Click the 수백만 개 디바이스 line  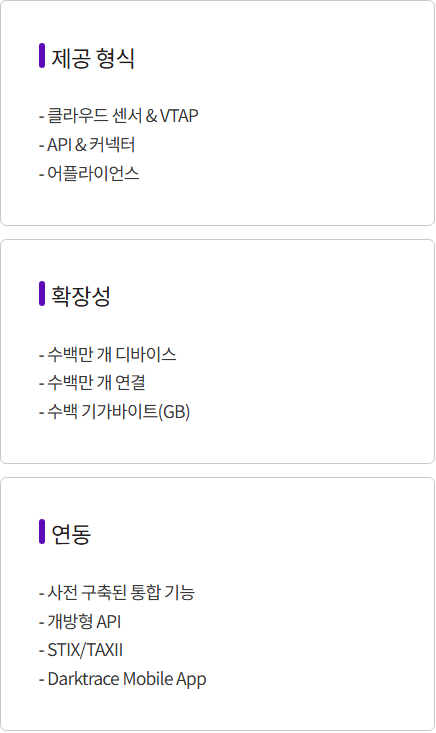point(107,354)
